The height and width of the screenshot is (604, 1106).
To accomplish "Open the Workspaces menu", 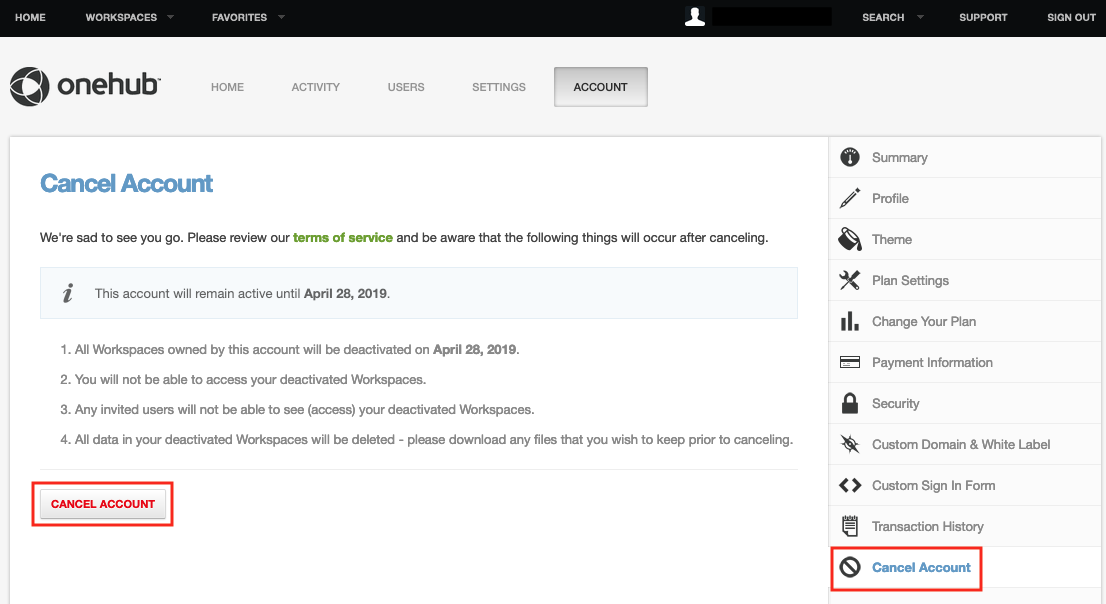I will [x=121, y=17].
